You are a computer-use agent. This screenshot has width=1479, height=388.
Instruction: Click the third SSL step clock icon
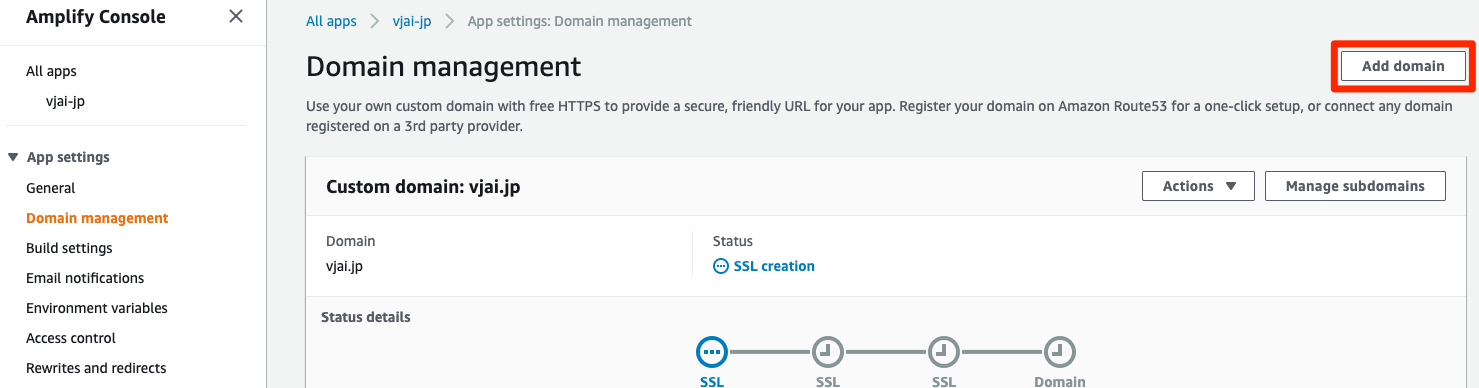coord(943,352)
